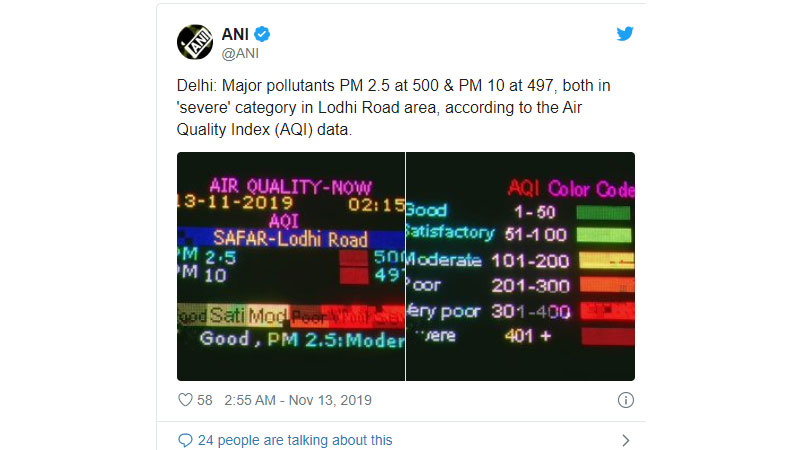Click the blue verified badge
Viewport: 800px width, 450px height.
(262, 34)
